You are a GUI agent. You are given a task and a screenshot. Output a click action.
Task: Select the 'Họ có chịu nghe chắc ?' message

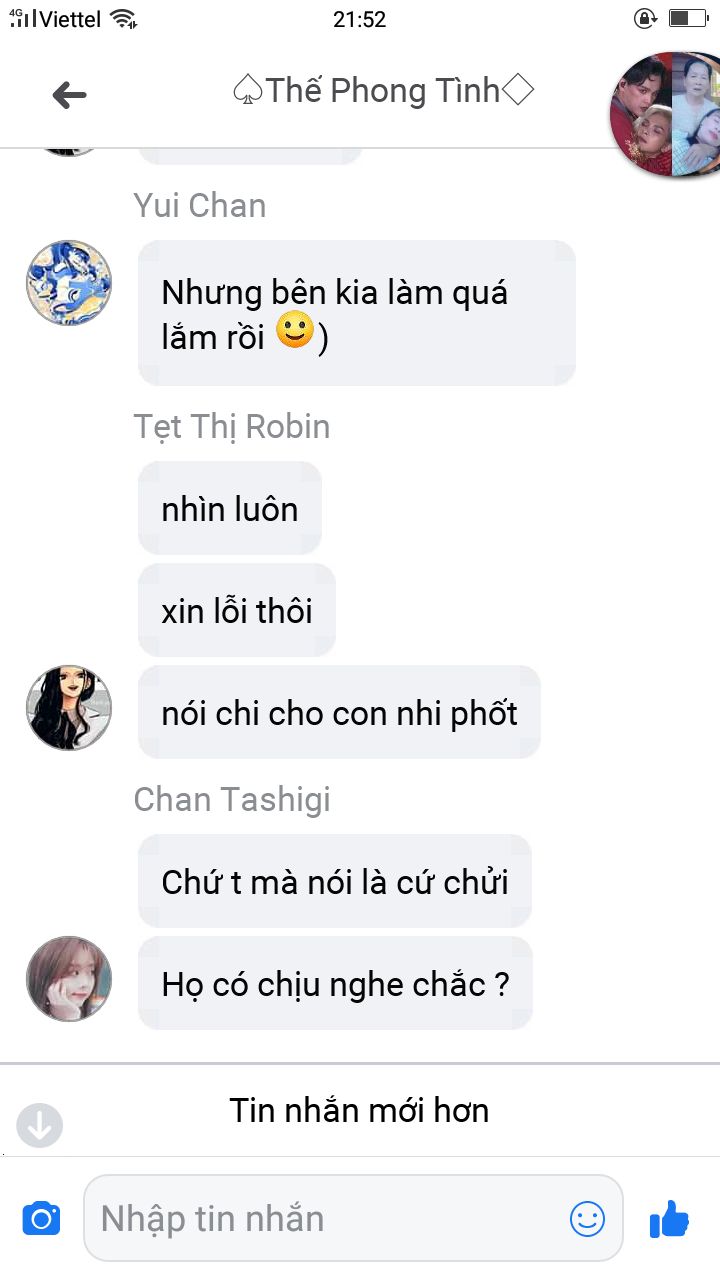tap(335, 983)
